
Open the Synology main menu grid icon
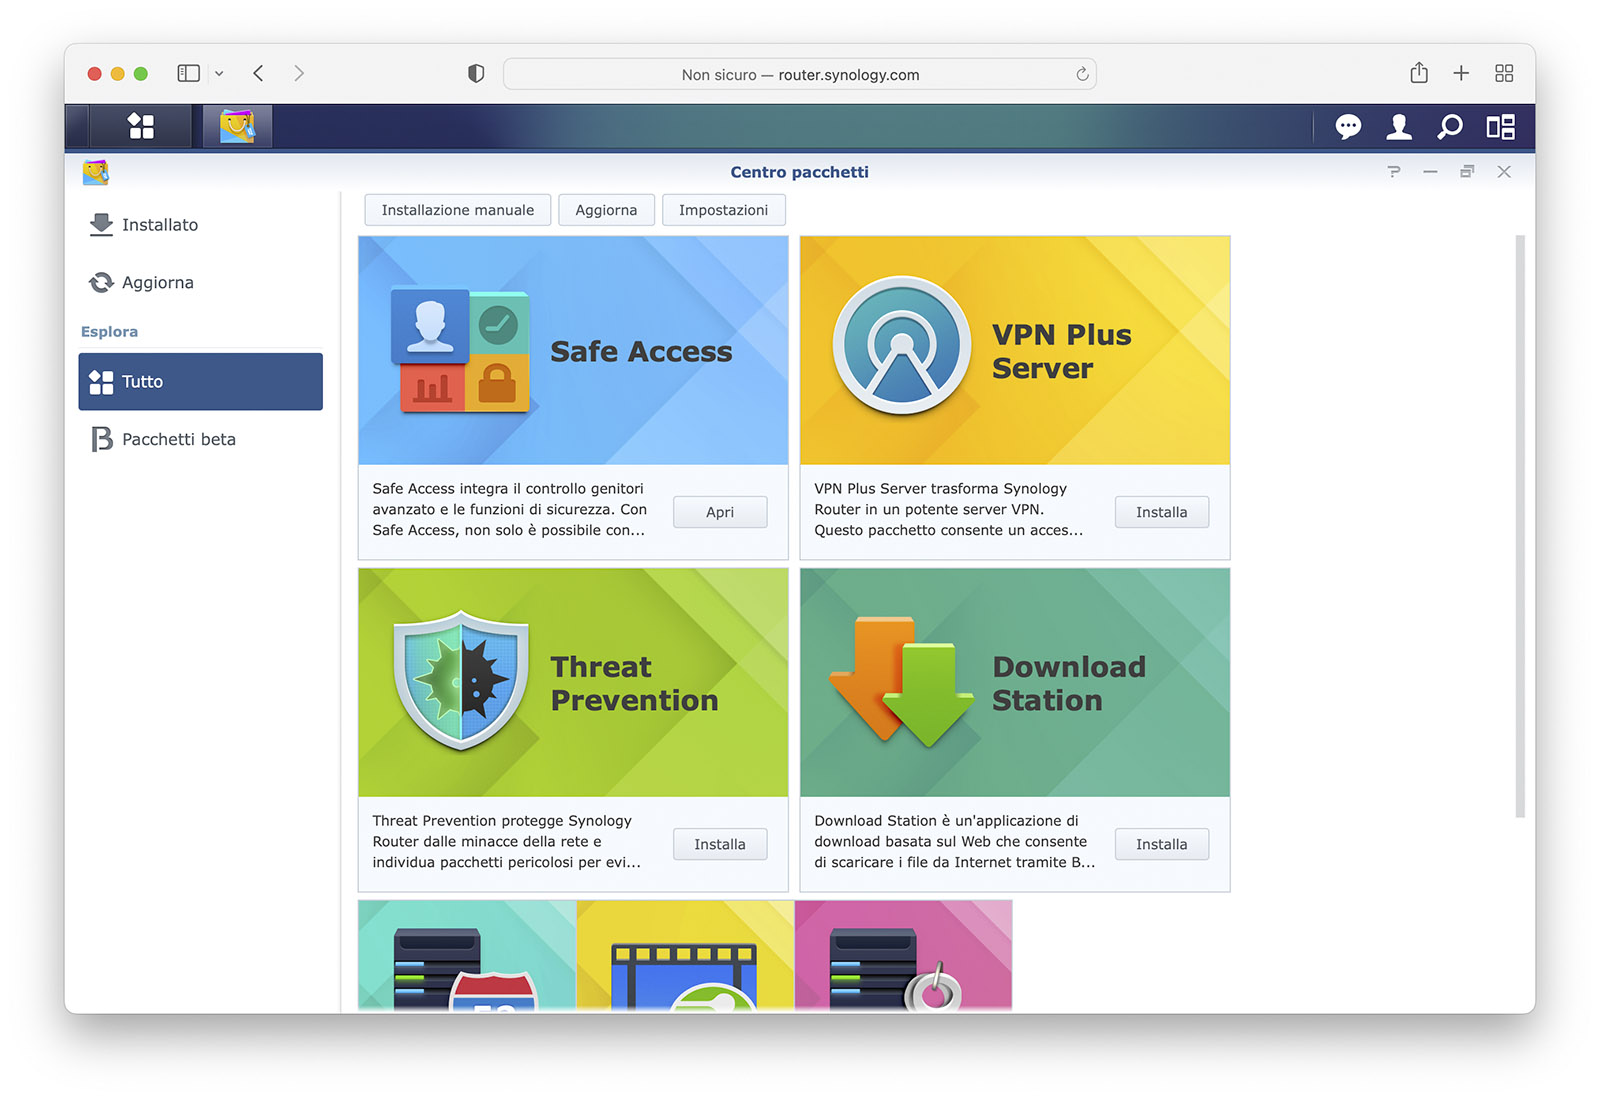pos(141,126)
